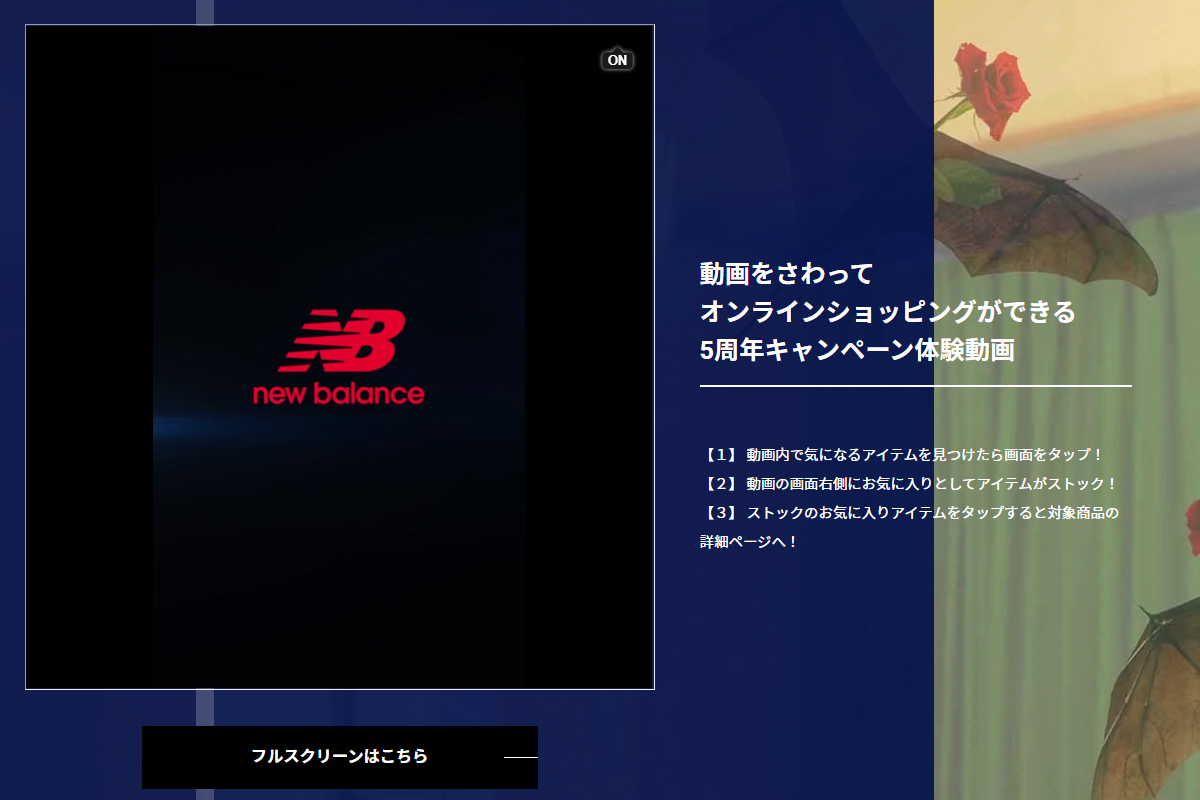Select the text 5周年キャンペーン体験動画
Screen dimensions: 1200x800
pos(857,351)
